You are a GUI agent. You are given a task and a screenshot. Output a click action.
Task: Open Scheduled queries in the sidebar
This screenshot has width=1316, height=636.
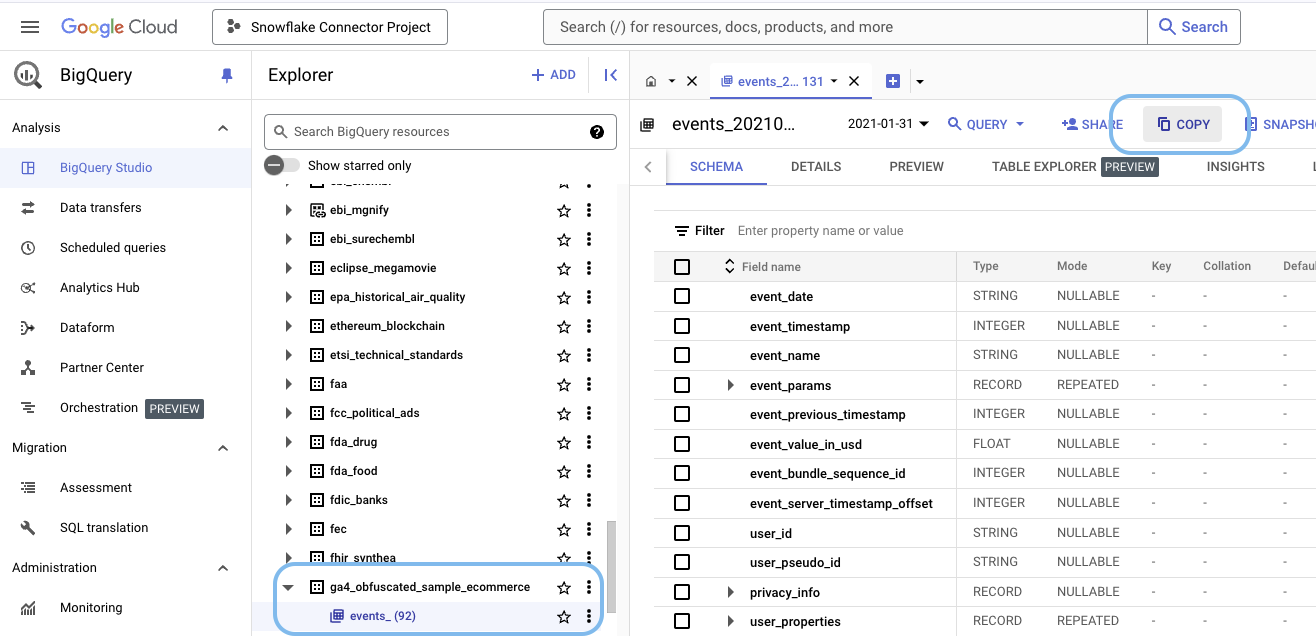pos(112,248)
